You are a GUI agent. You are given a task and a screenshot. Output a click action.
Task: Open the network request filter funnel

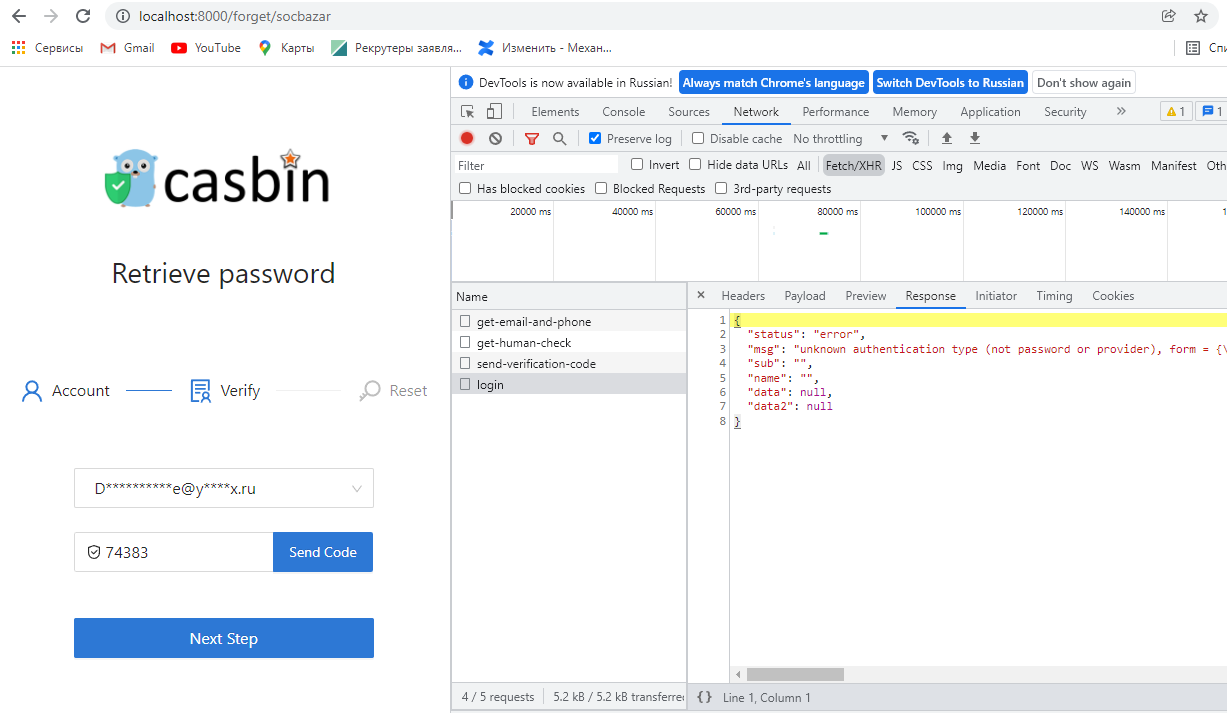[x=531, y=138]
